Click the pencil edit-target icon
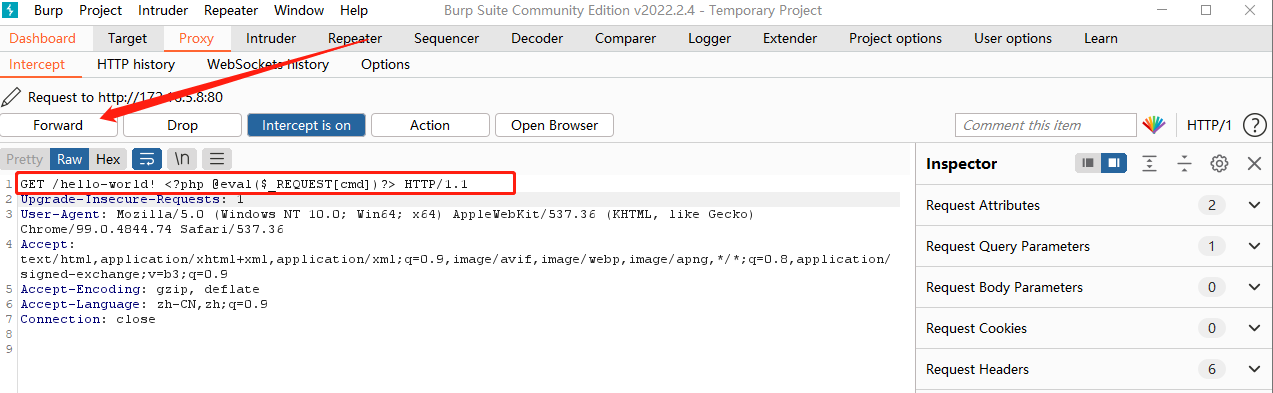Viewport: 1273px width, 393px height. pyautogui.click(x=11, y=97)
